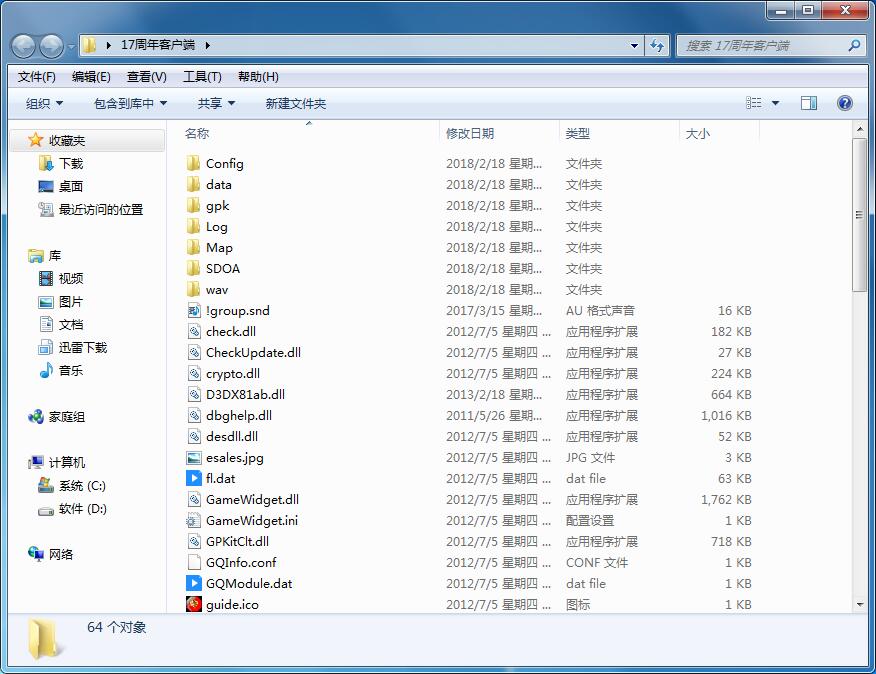Viewport: 876px width, 674px height.
Task: Select the !group.snd audio file
Action: point(237,310)
